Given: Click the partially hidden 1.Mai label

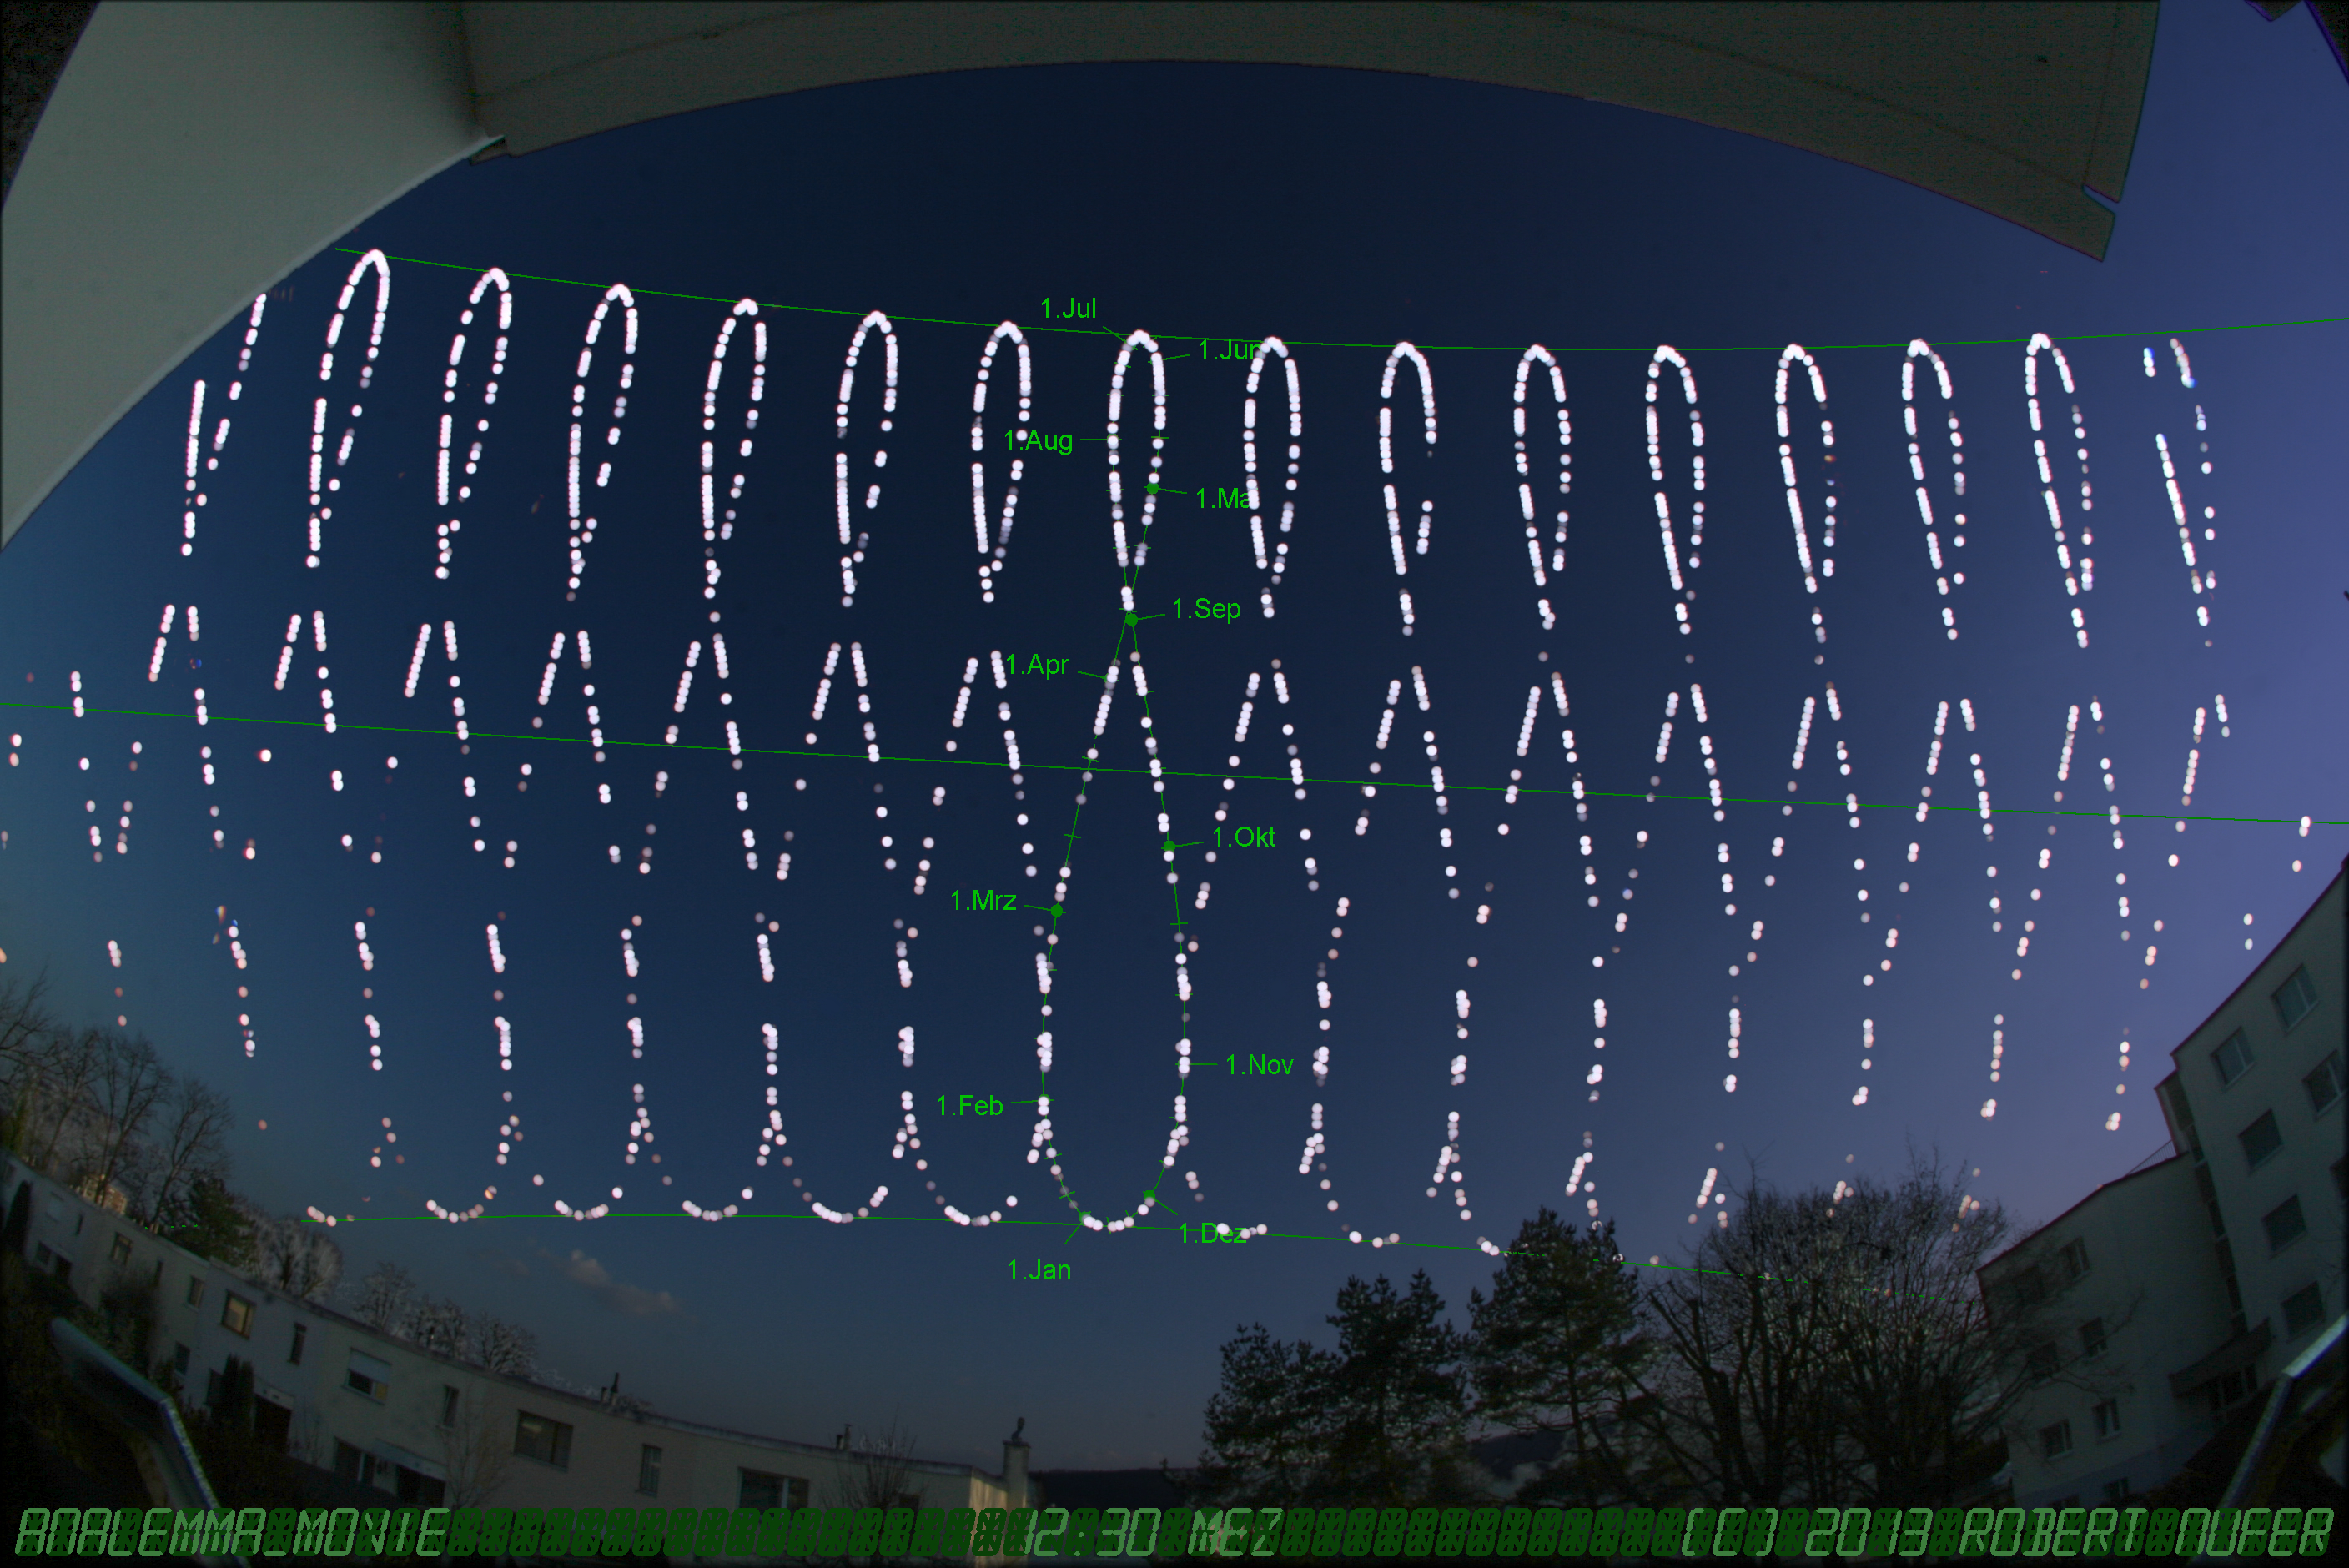Looking at the screenshot, I should point(1224,499).
